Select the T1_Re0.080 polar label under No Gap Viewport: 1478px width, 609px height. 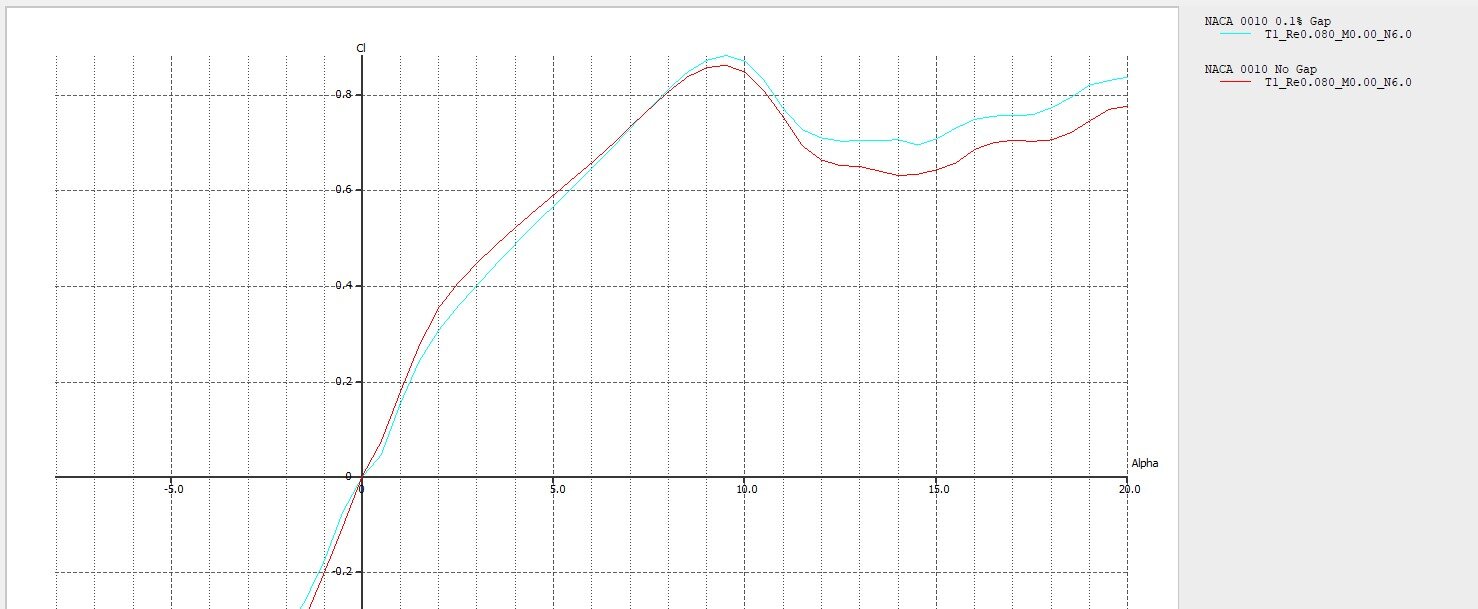point(1338,82)
